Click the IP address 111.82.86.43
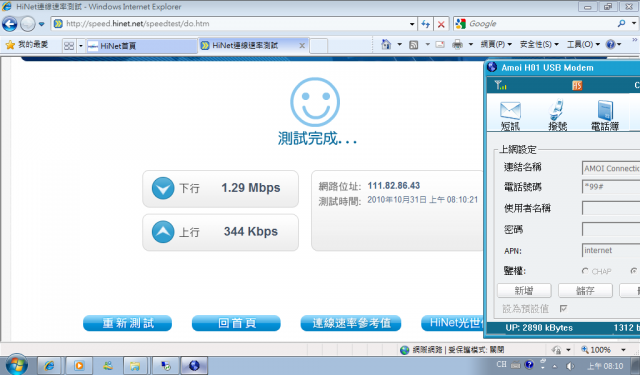640x375 pixels. click(x=393, y=186)
